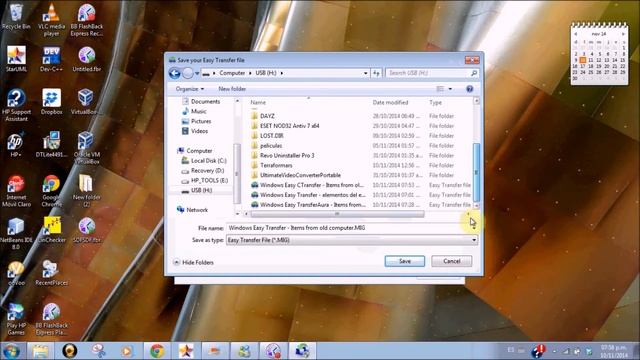This screenshot has height=360, width=640.
Task: Open Play HP Games desktop icon
Action: [x=16, y=319]
